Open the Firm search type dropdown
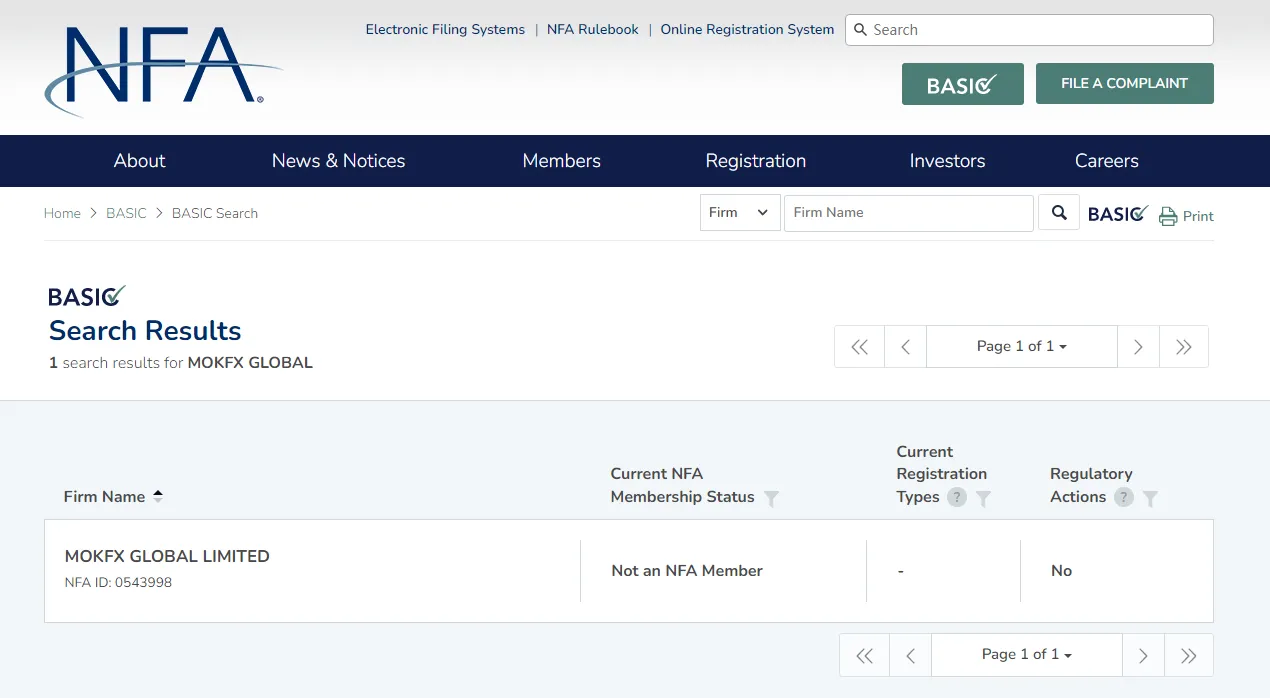 [x=740, y=213]
